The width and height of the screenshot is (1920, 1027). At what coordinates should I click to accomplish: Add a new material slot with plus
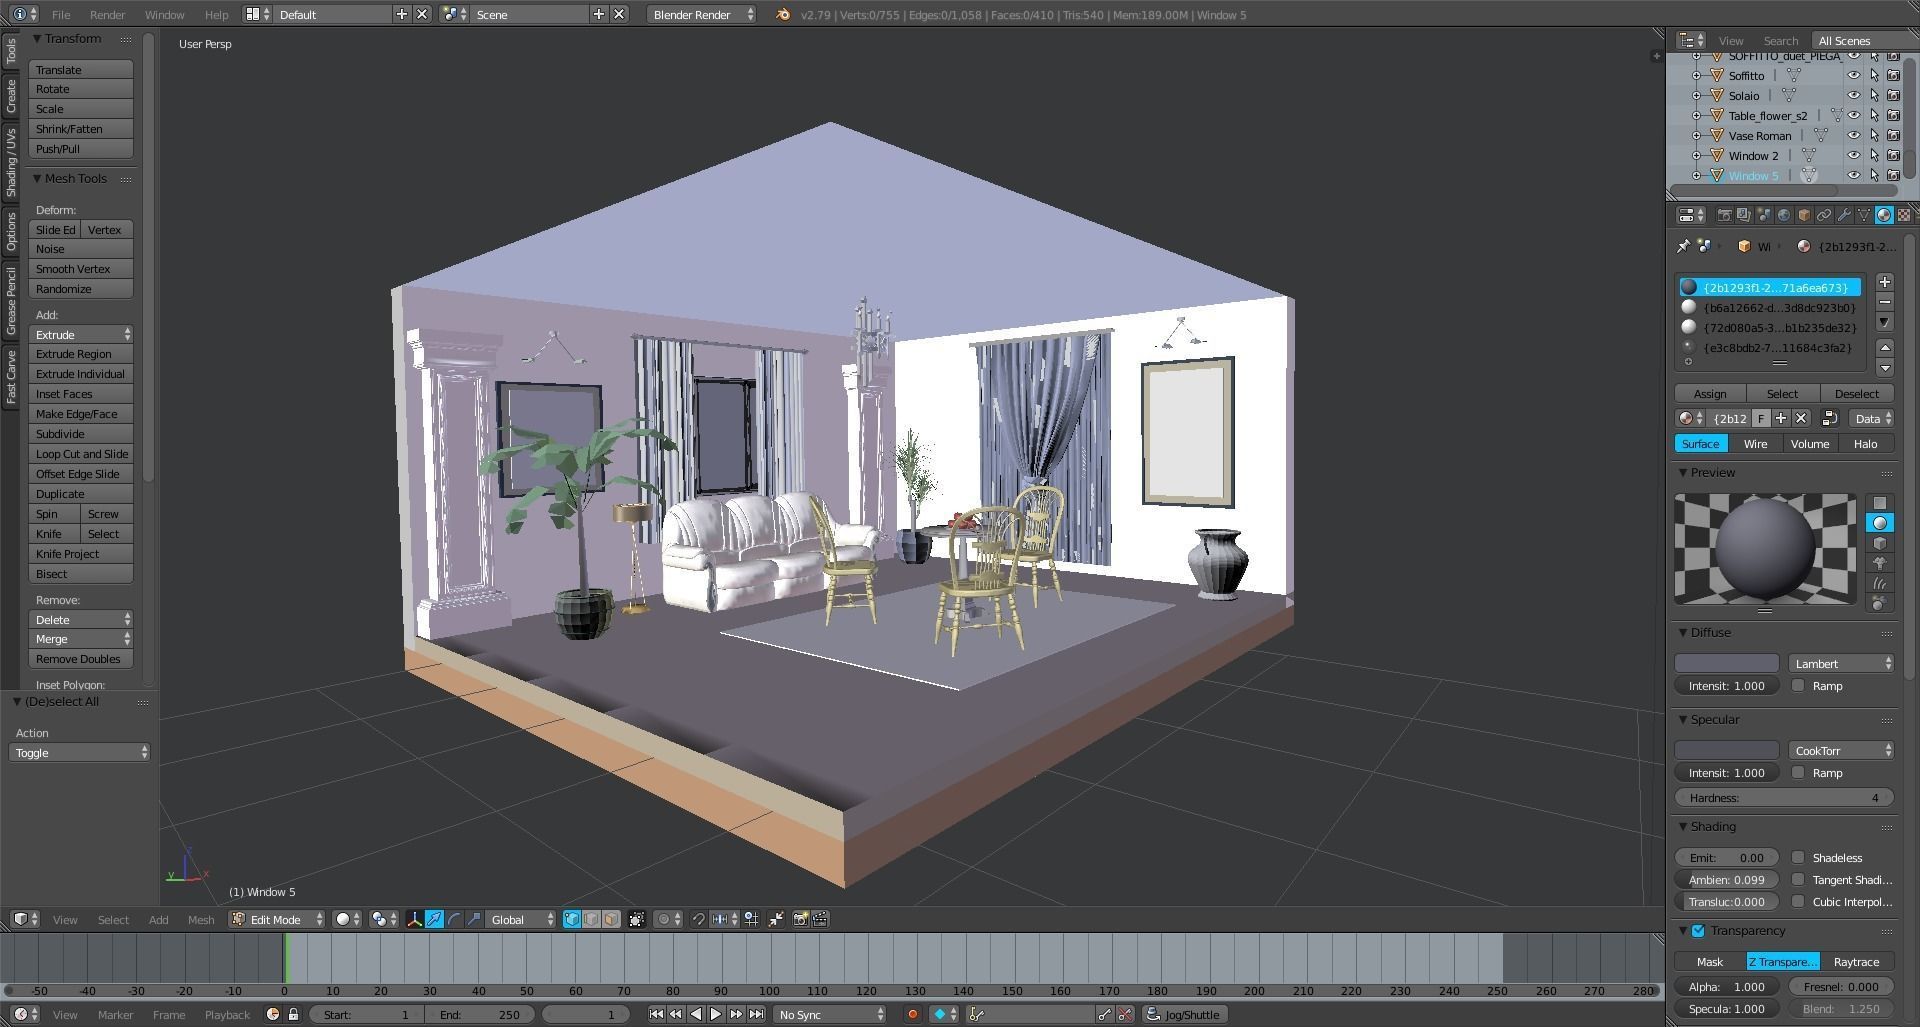pos(1885,282)
